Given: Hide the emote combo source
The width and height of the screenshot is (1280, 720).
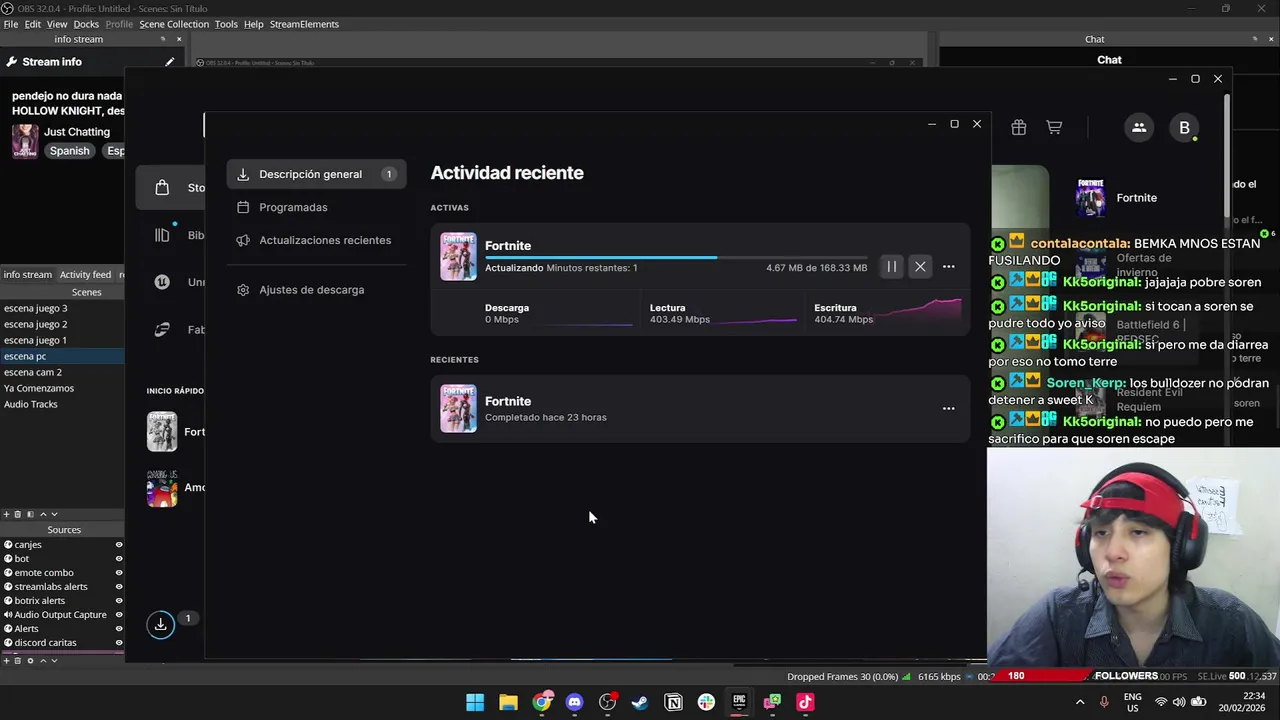Looking at the screenshot, I should pos(119,573).
